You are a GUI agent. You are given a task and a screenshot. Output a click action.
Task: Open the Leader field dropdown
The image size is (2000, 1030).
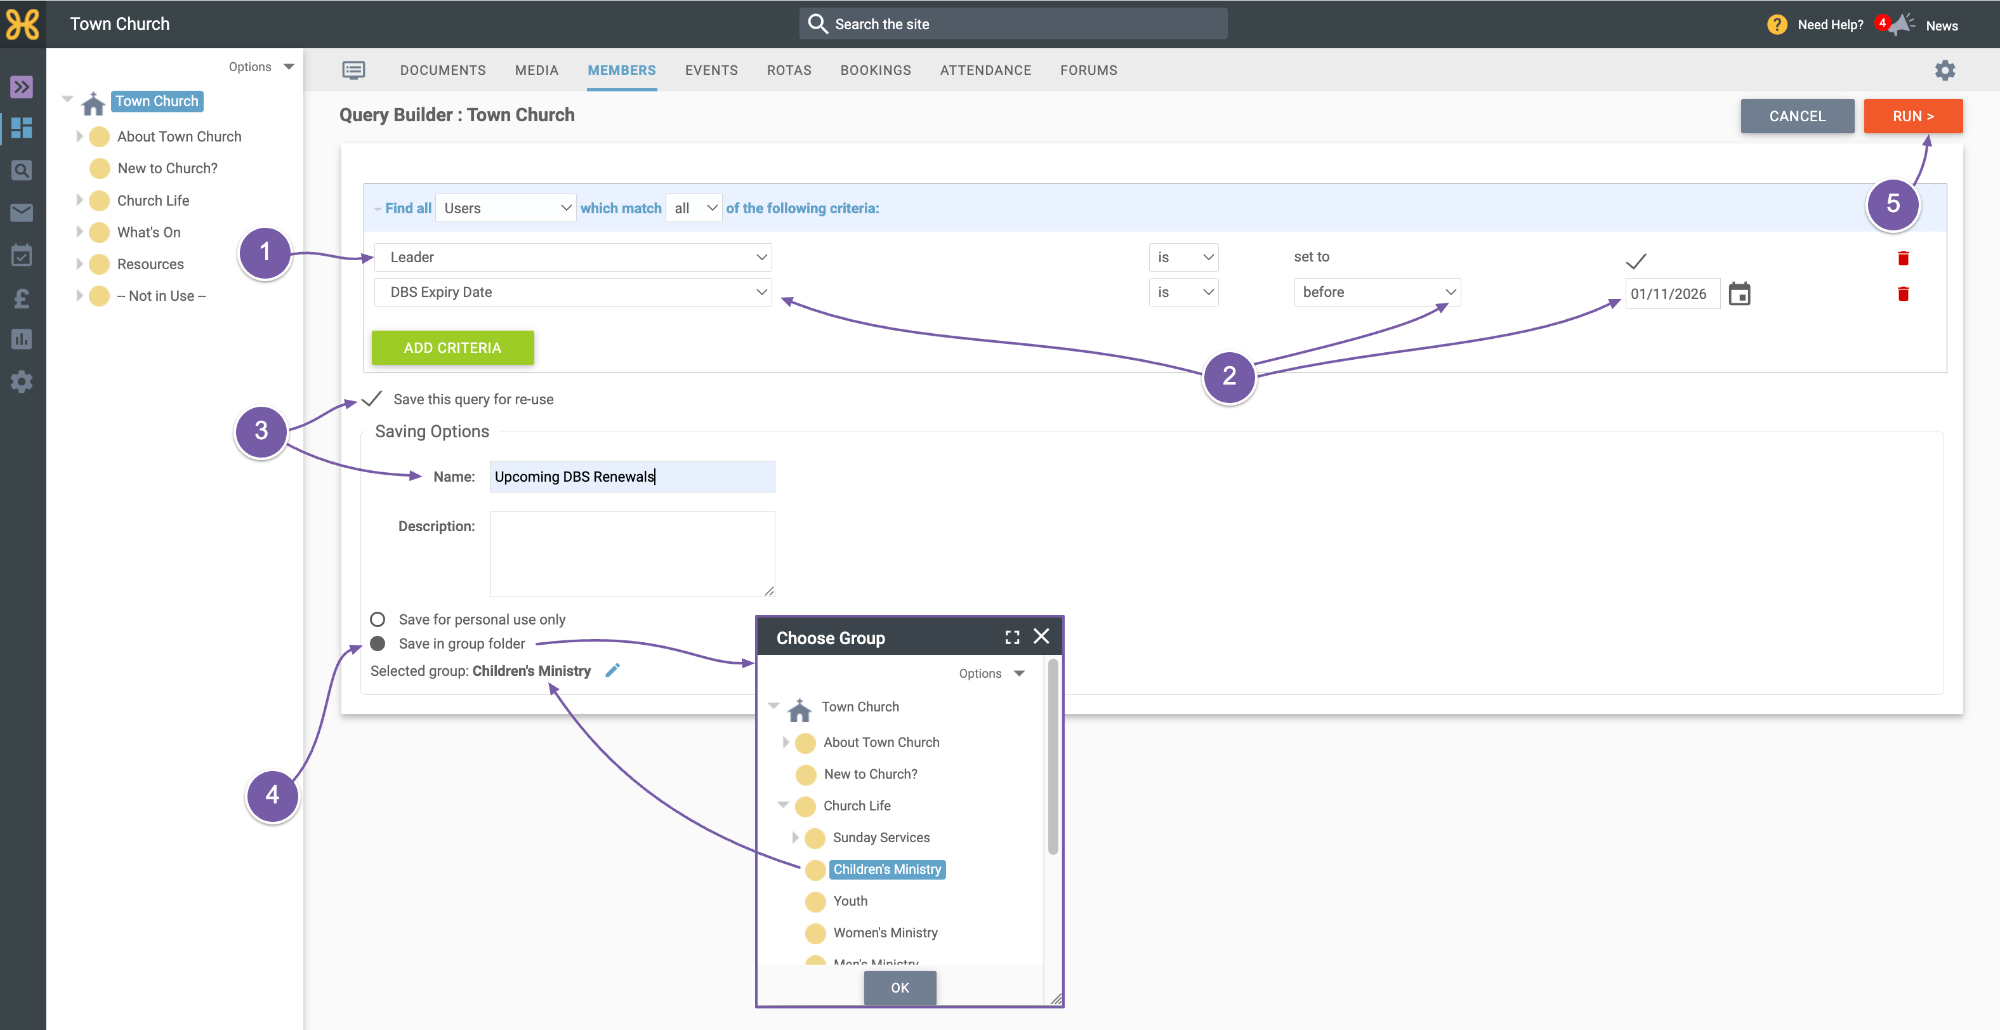point(573,257)
